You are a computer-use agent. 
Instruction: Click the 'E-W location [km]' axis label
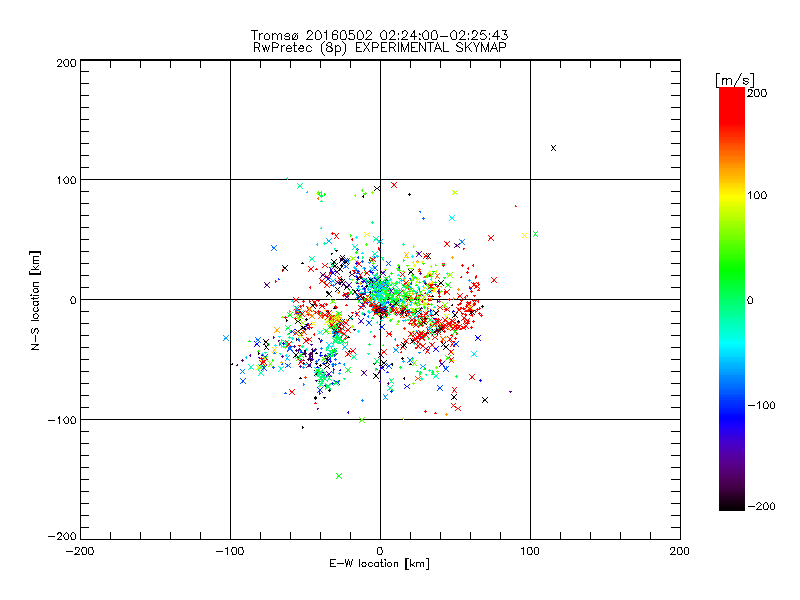point(379,564)
